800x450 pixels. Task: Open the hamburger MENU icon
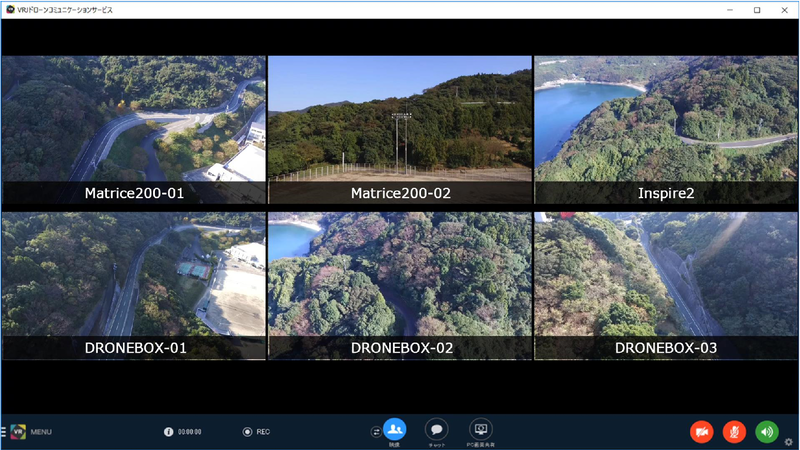coord(4,432)
